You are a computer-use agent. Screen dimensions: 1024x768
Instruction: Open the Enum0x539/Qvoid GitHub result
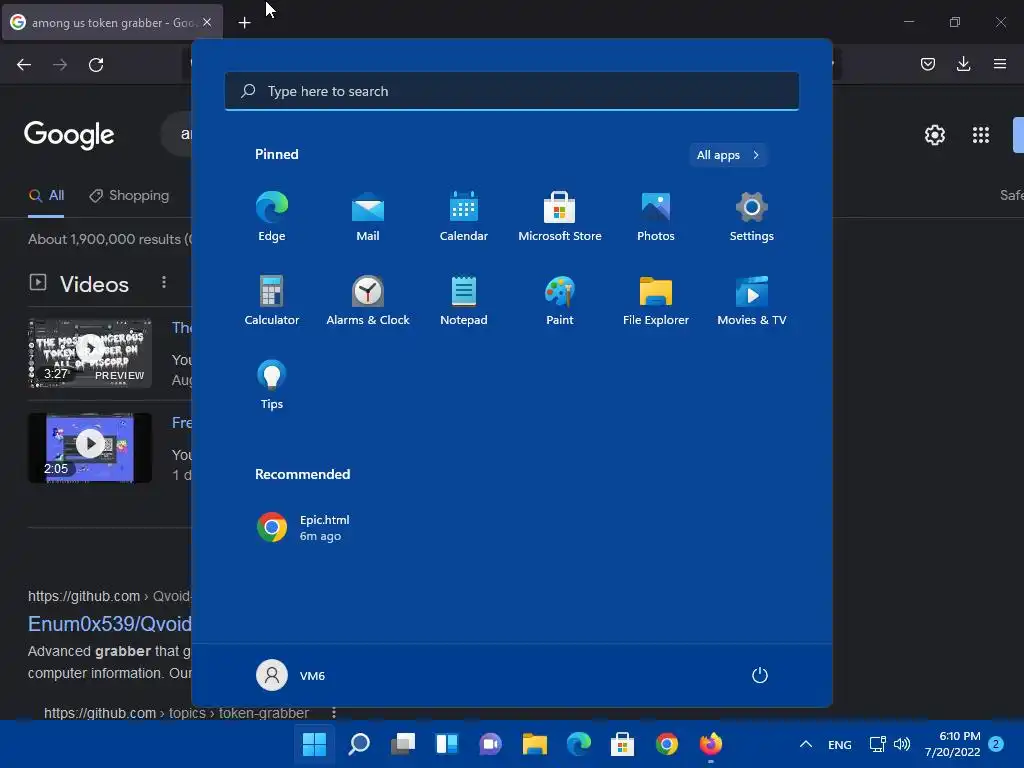[x=110, y=624]
